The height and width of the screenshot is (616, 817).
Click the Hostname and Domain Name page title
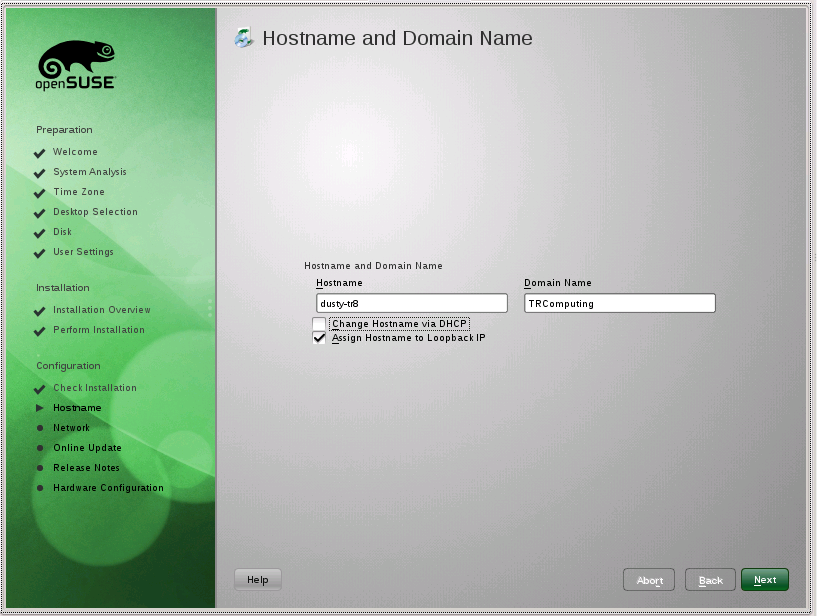397,38
